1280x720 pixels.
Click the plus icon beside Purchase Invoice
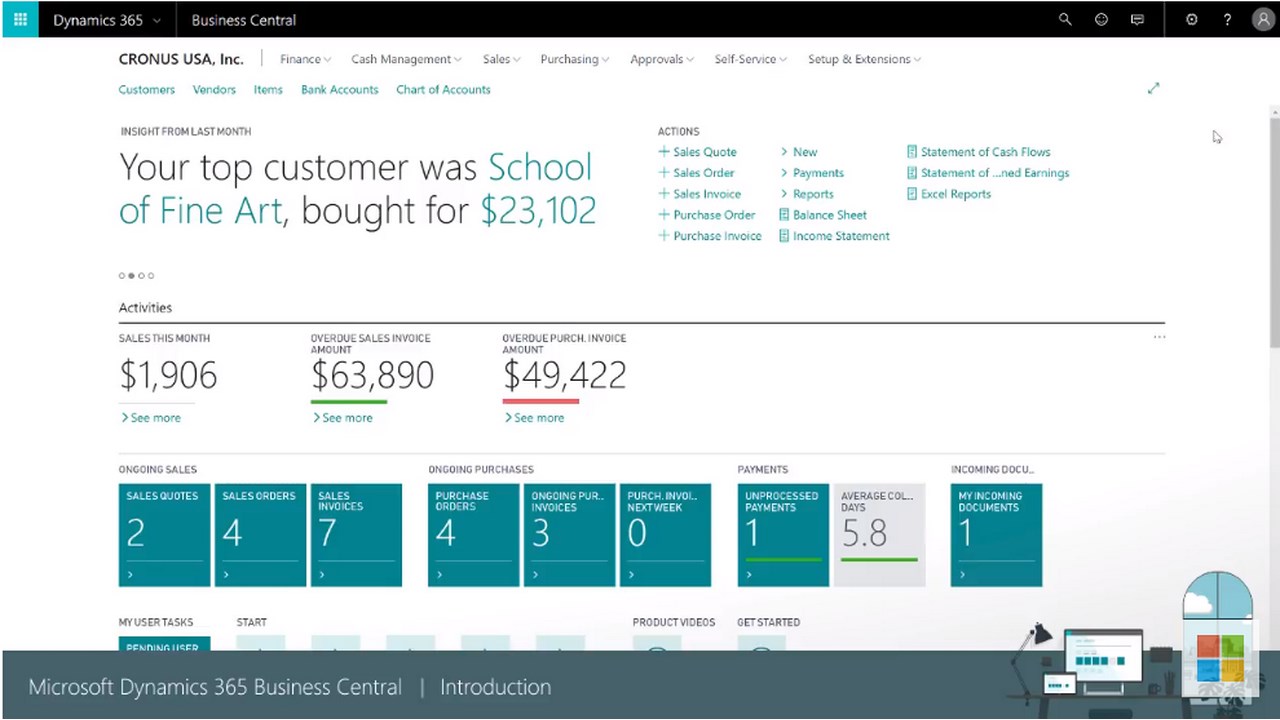click(663, 236)
